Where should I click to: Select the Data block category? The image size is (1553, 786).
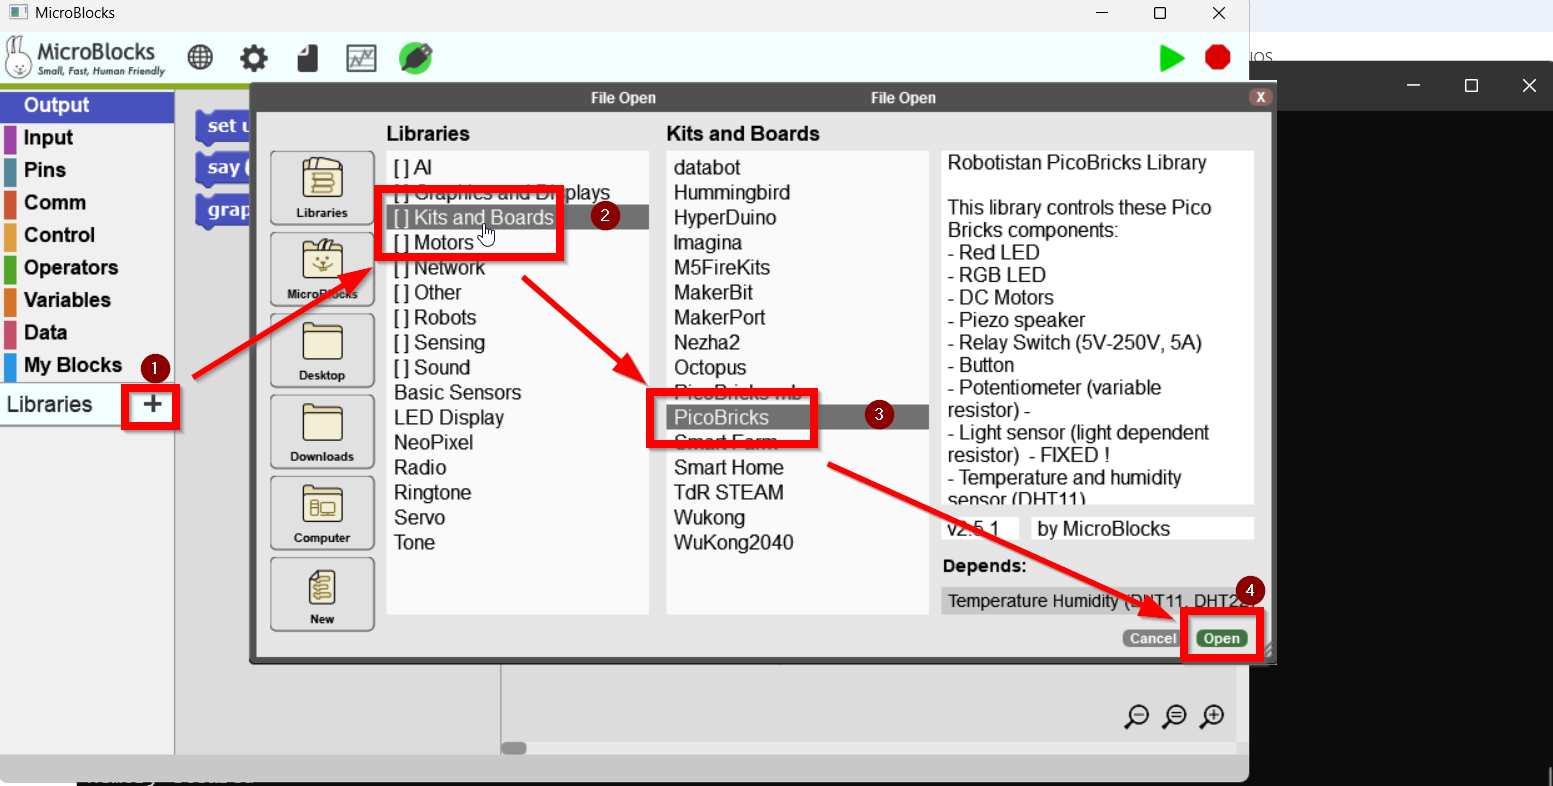coord(87,332)
